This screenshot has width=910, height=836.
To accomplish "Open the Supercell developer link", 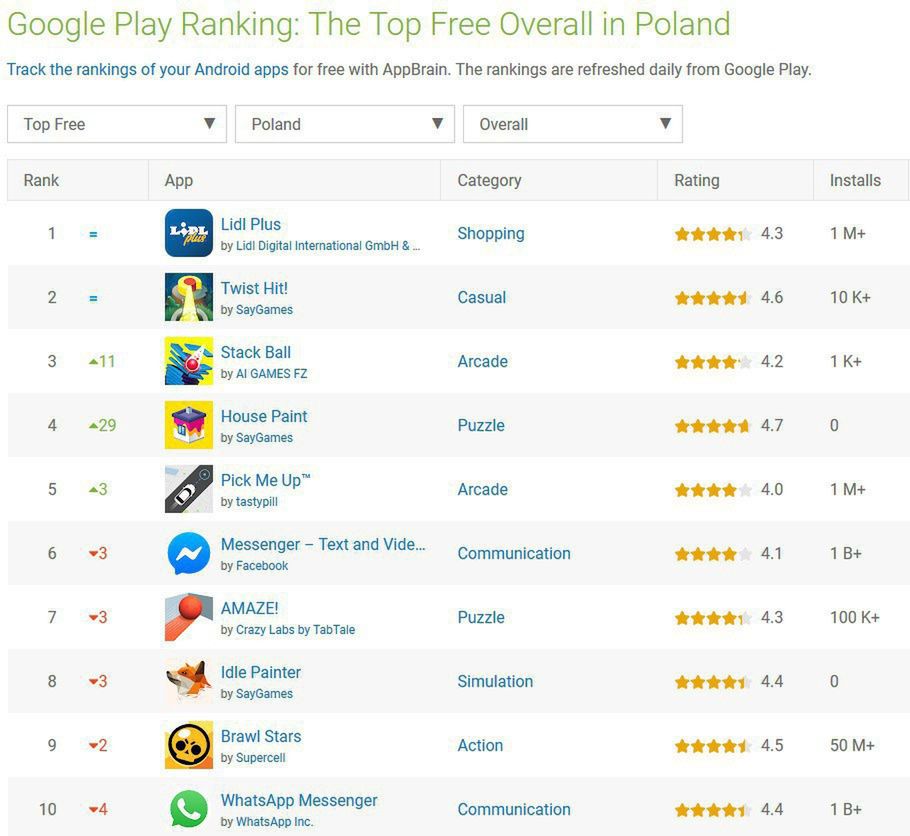I will tap(260, 758).
